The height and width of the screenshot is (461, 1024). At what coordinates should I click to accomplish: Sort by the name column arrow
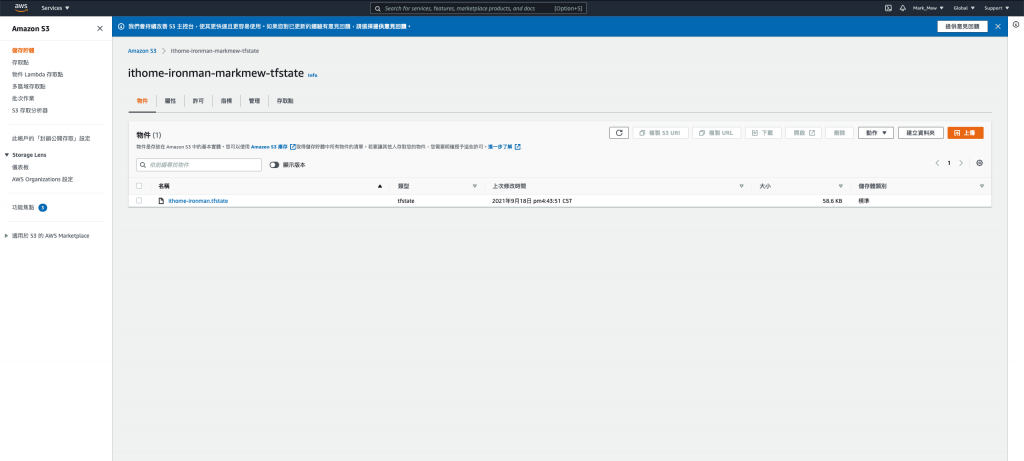pos(380,186)
